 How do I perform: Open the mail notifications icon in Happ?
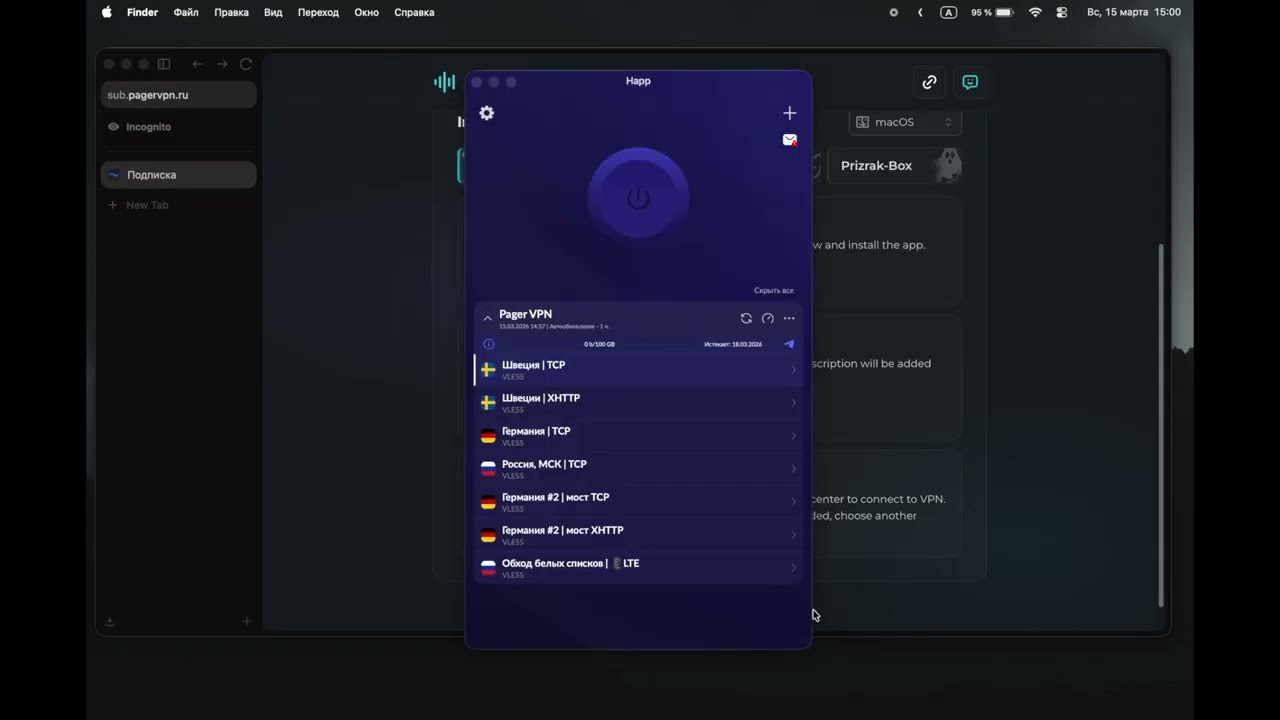pos(790,140)
